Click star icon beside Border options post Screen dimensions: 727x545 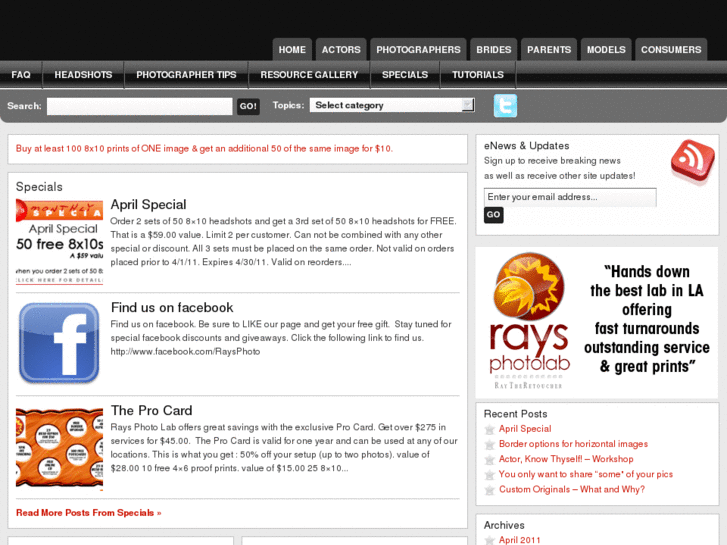(489, 445)
